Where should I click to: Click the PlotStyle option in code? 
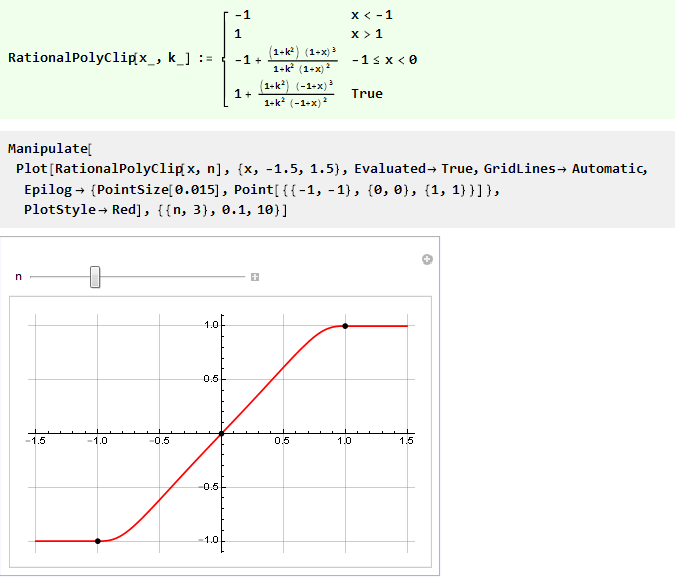coord(60,210)
